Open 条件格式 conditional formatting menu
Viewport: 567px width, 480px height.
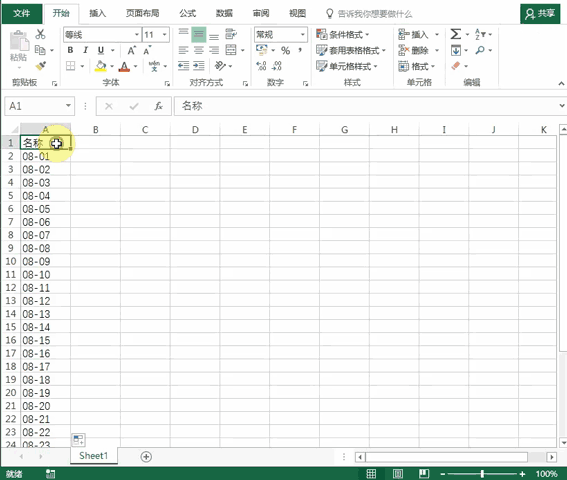(x=342, y=34)
